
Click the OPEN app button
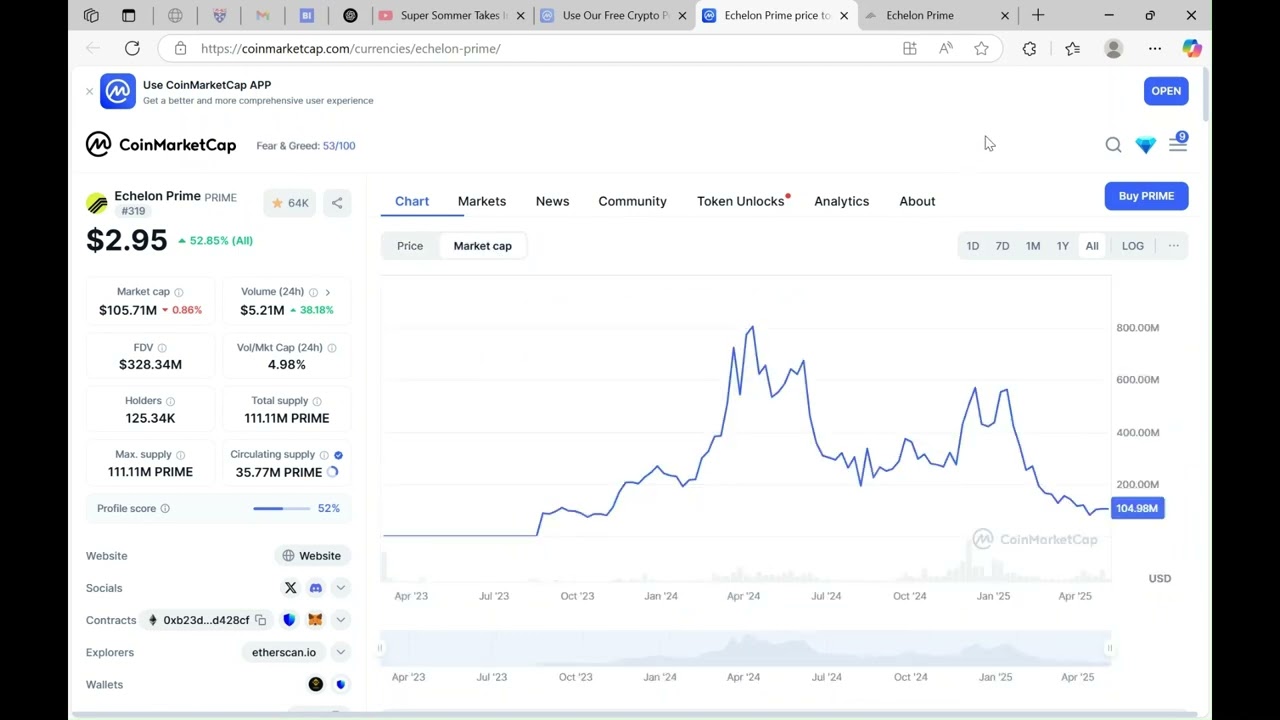click(1166, 91)
